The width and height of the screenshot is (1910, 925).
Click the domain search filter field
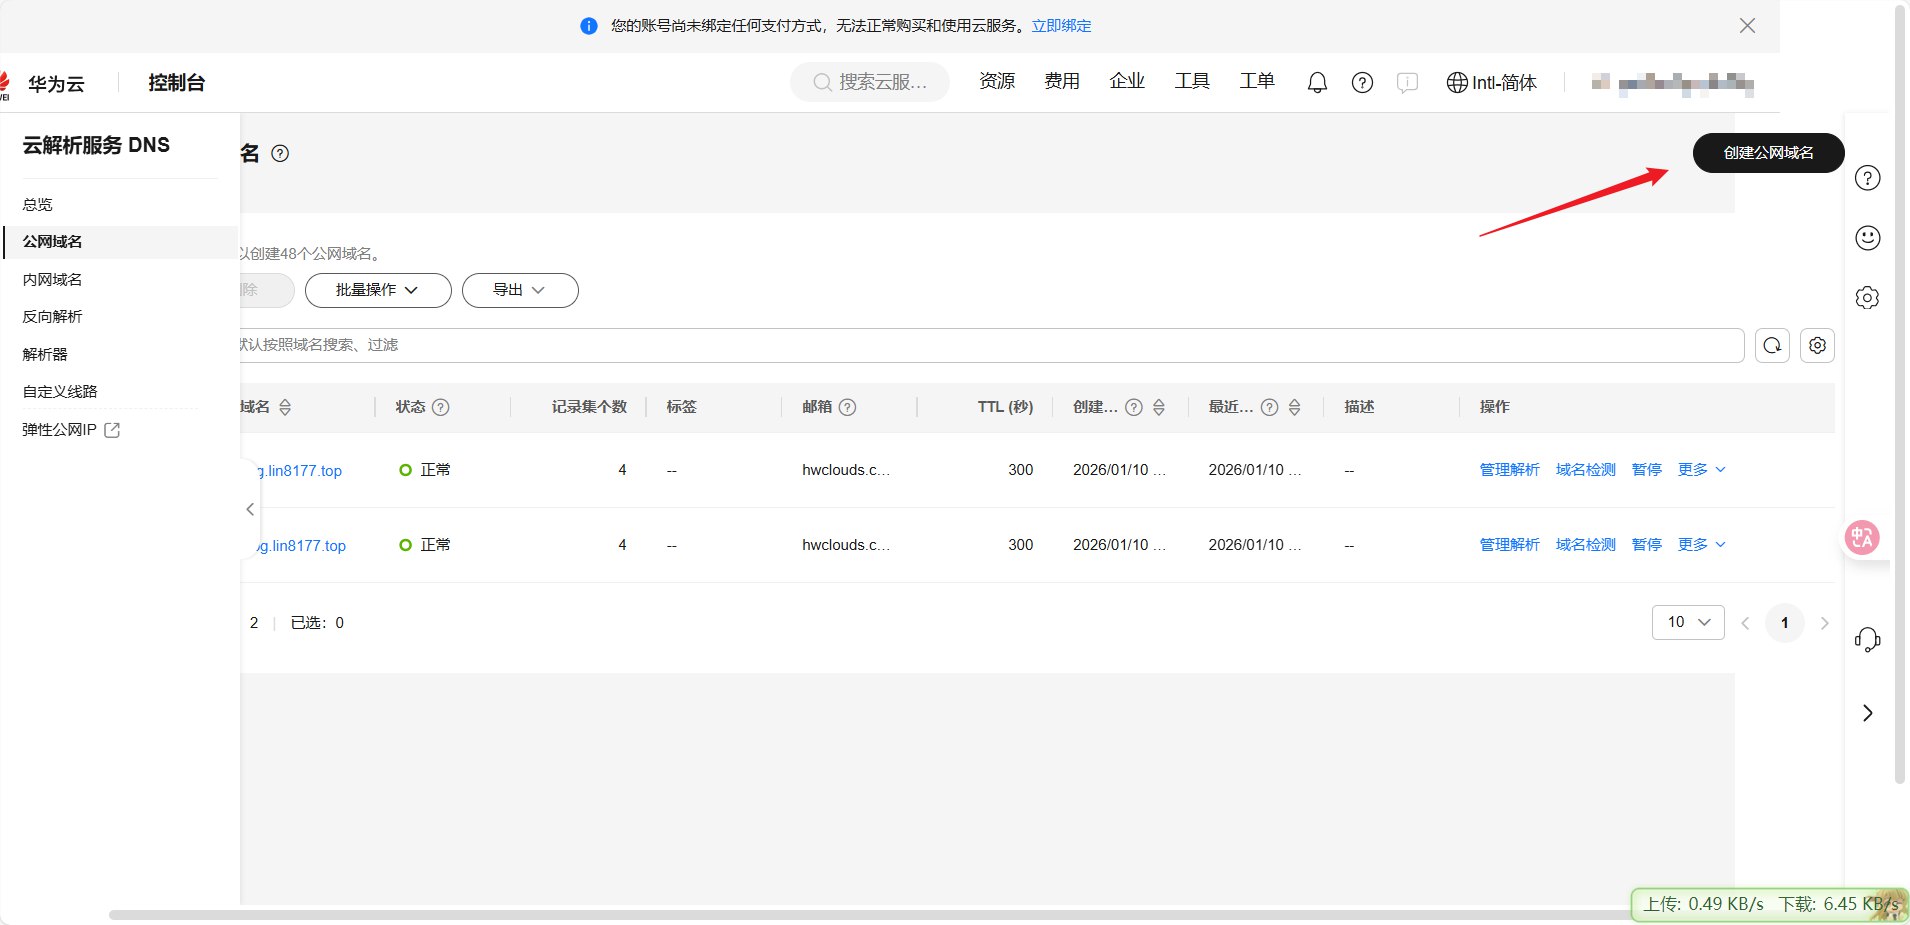990,345
